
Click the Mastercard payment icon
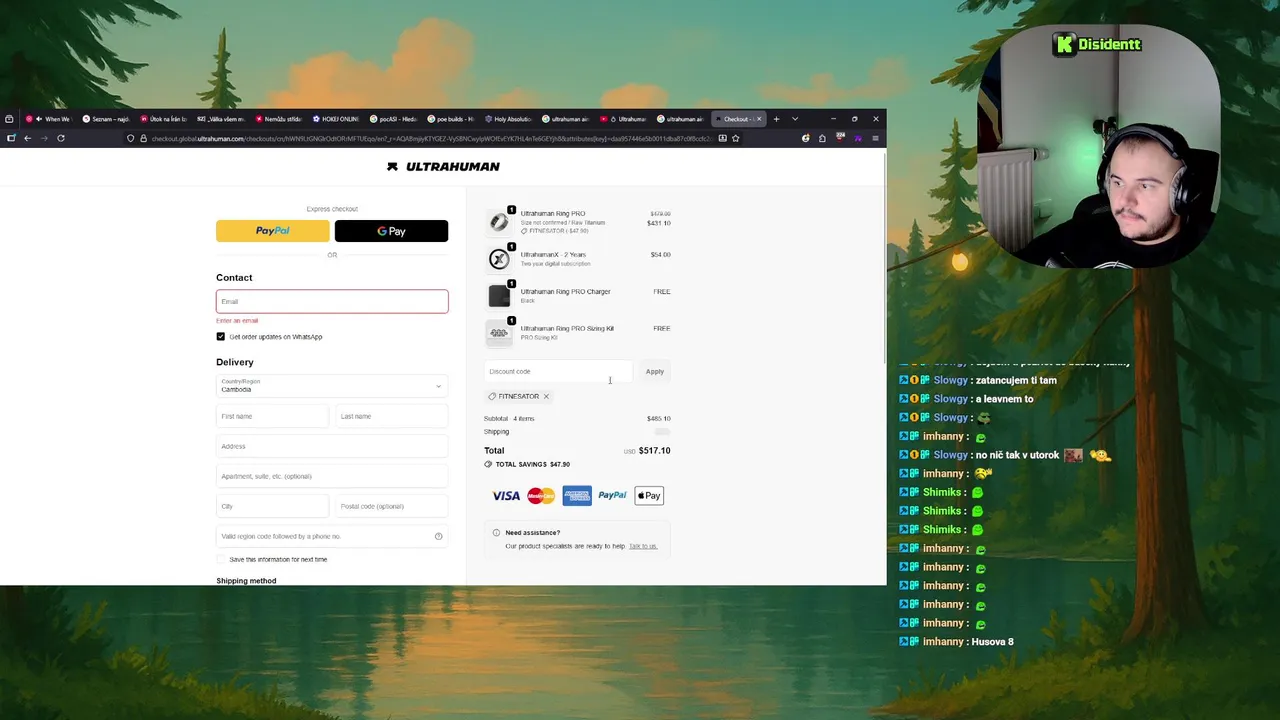click(x=541, y=496)
